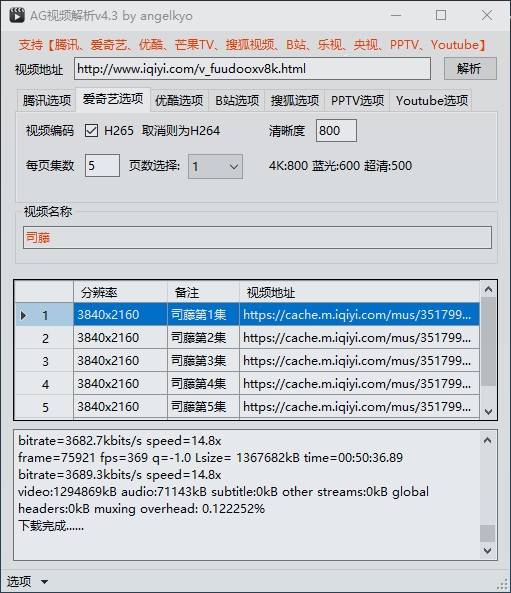The width and height of the screenshot is (511, 593).
Task: Click the table scrollbar up arrow
Action: pos(488,289)
